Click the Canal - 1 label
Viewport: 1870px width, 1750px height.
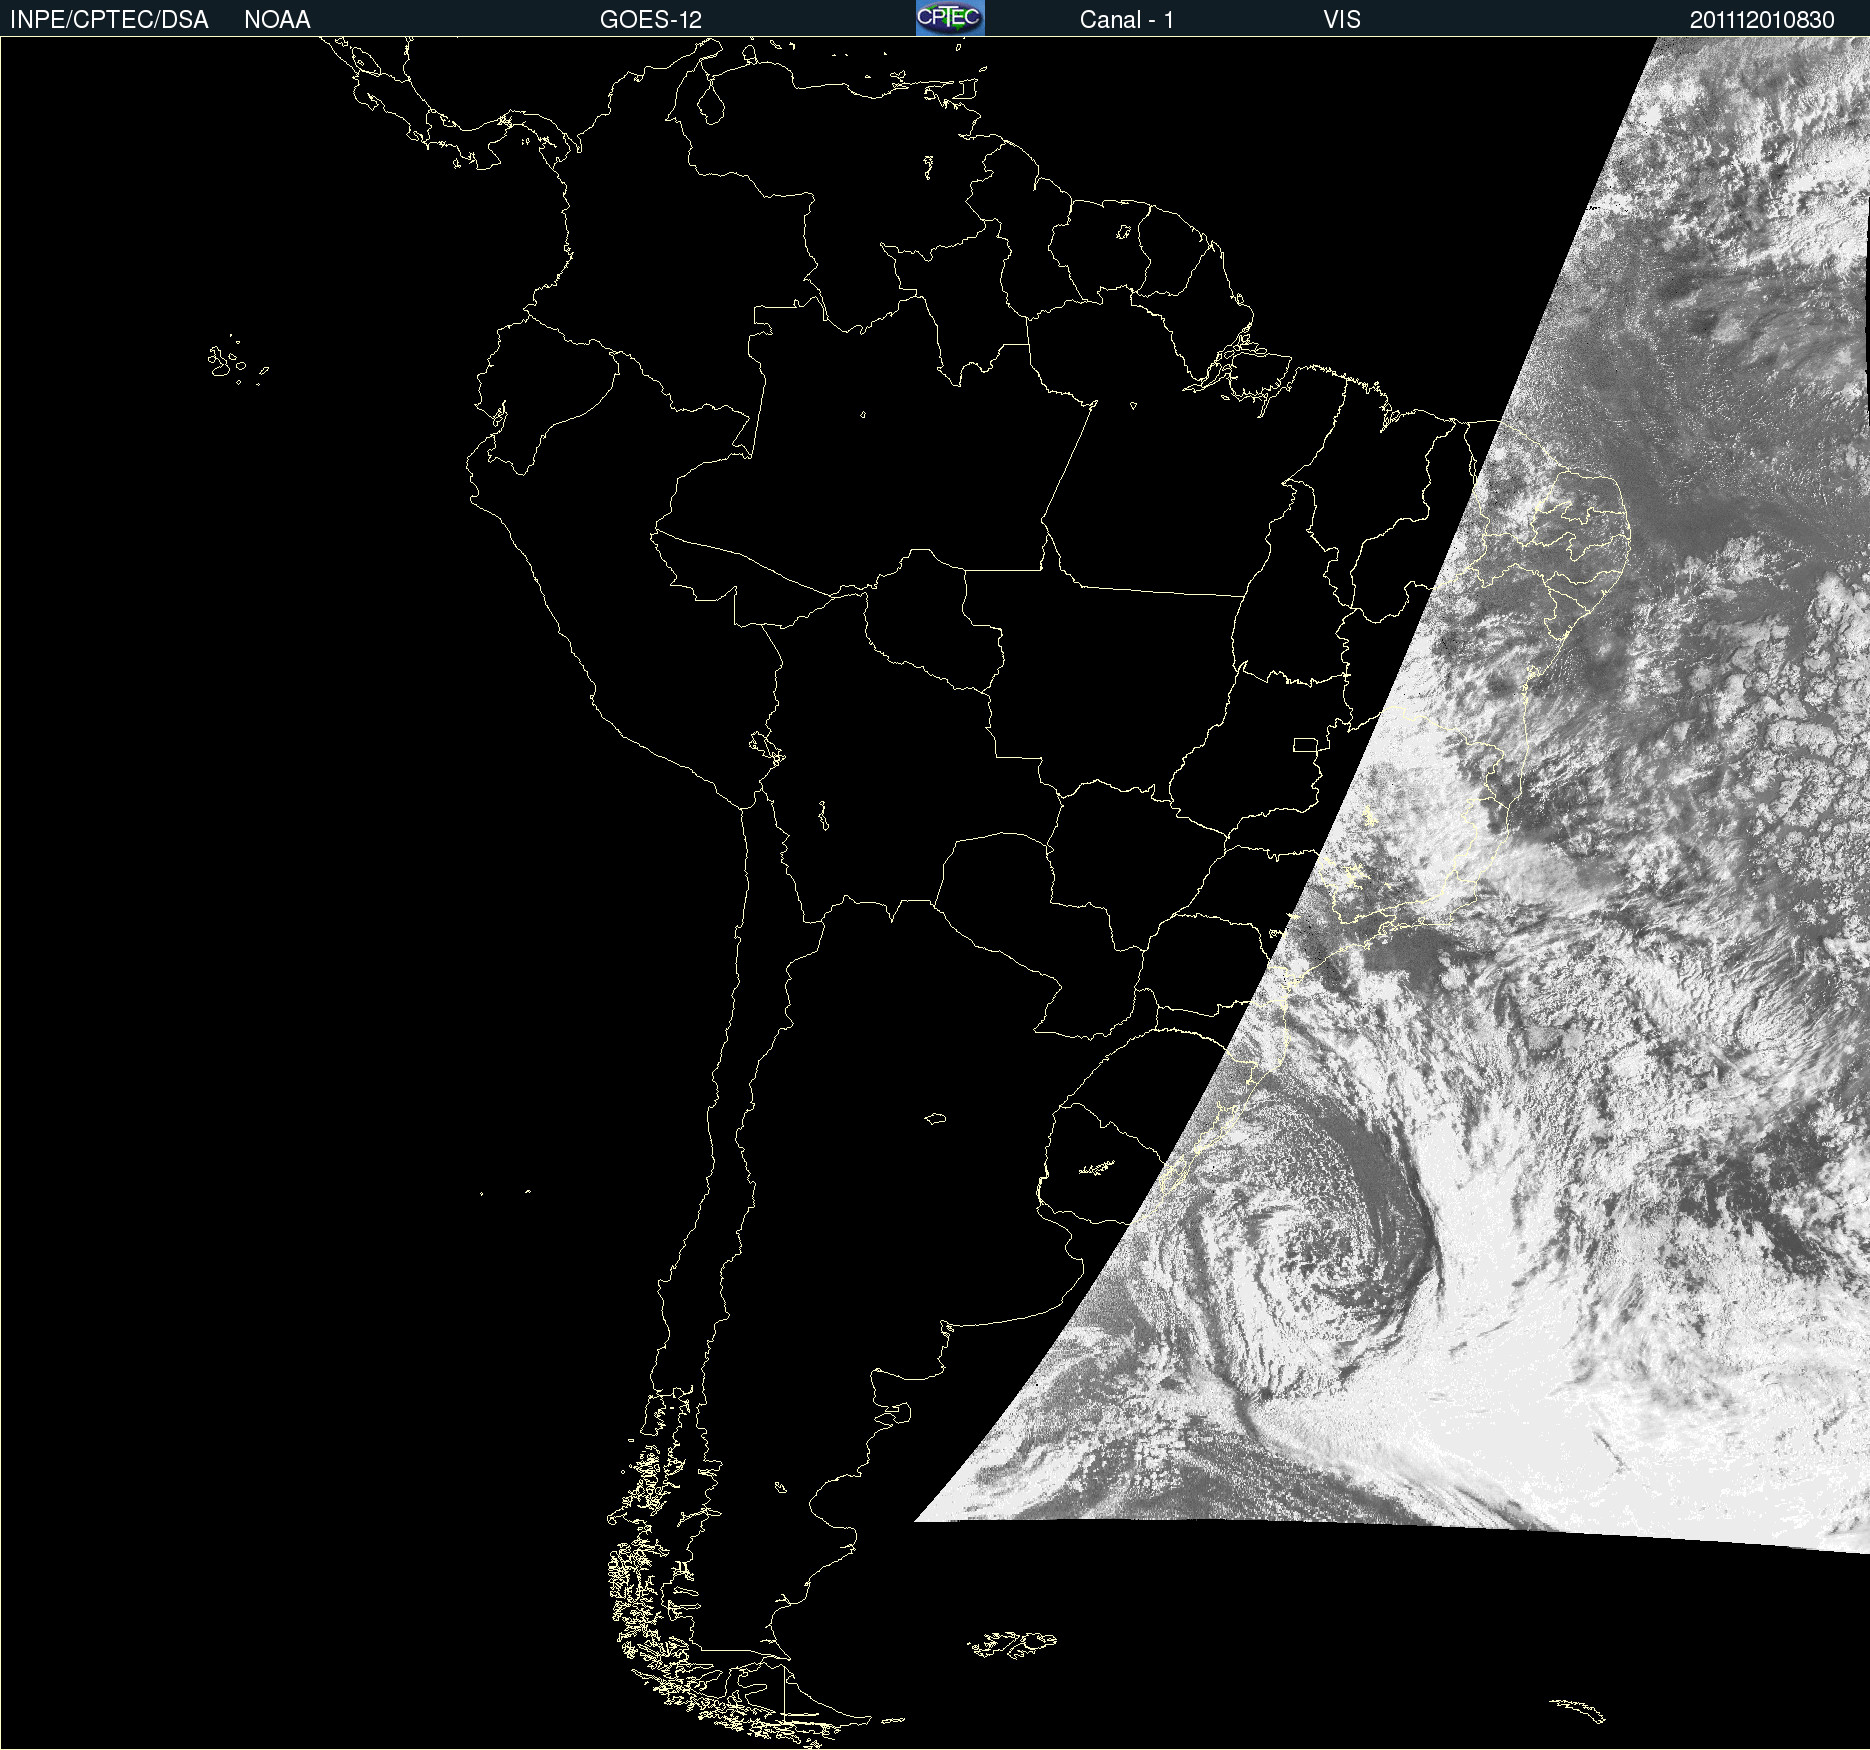tap(1127, 20)
